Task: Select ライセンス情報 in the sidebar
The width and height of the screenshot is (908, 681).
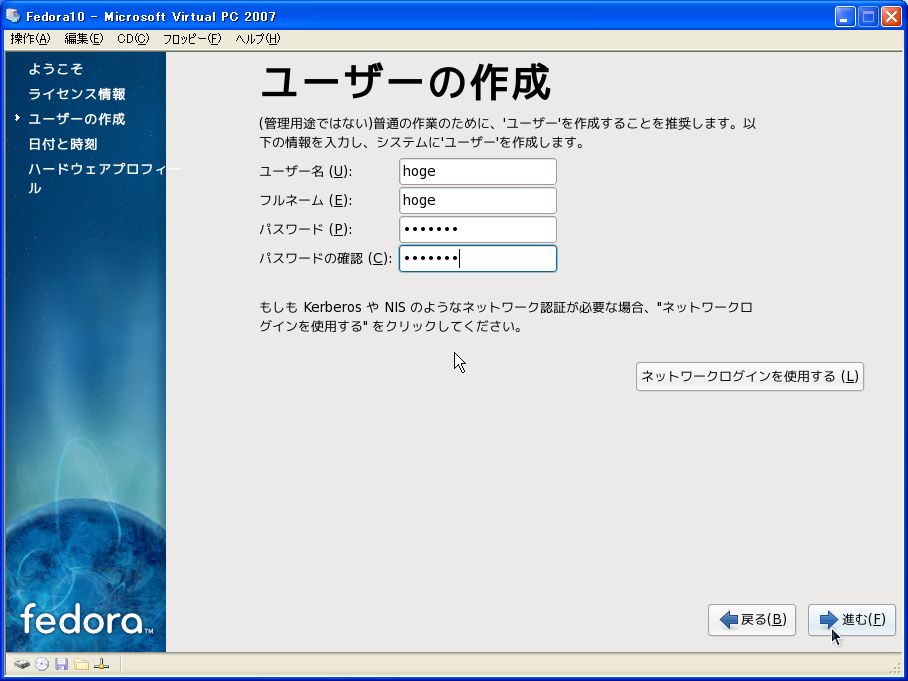Action: (76, 94)
